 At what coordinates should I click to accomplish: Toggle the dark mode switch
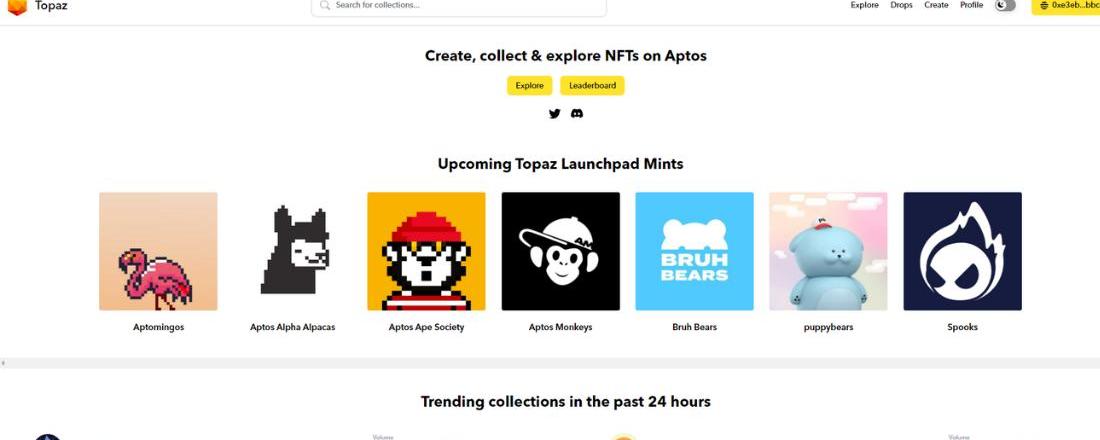coord(1005,5)
